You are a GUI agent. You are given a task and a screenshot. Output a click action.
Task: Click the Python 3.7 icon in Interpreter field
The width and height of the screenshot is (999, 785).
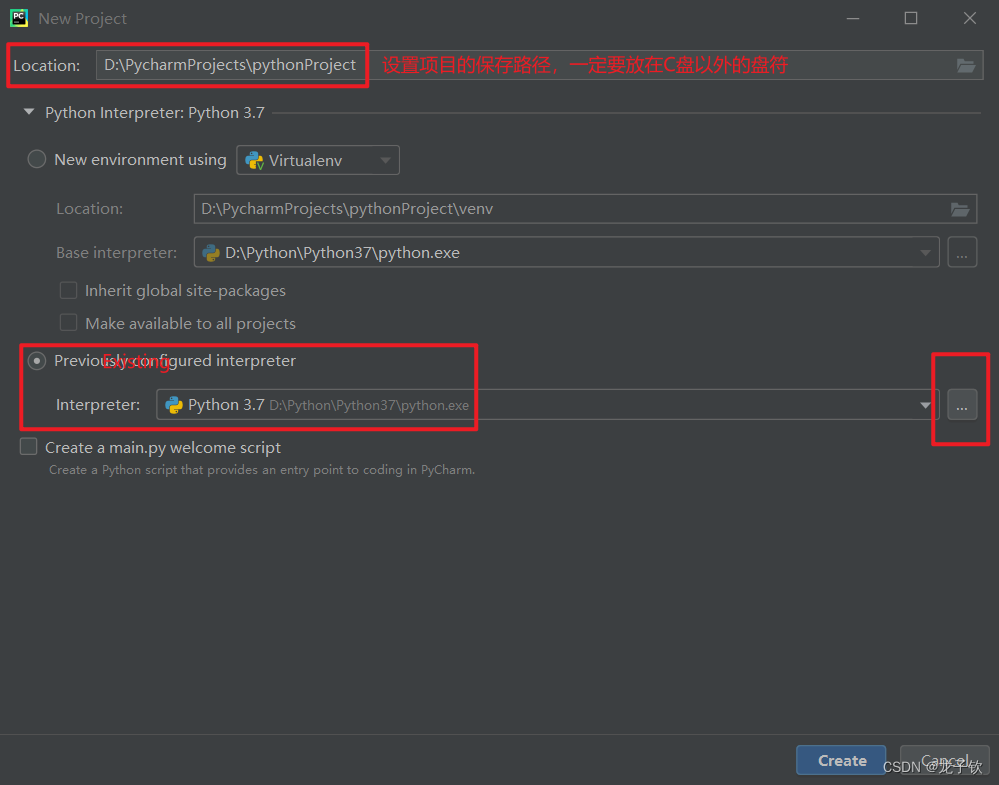pos(172,405)
